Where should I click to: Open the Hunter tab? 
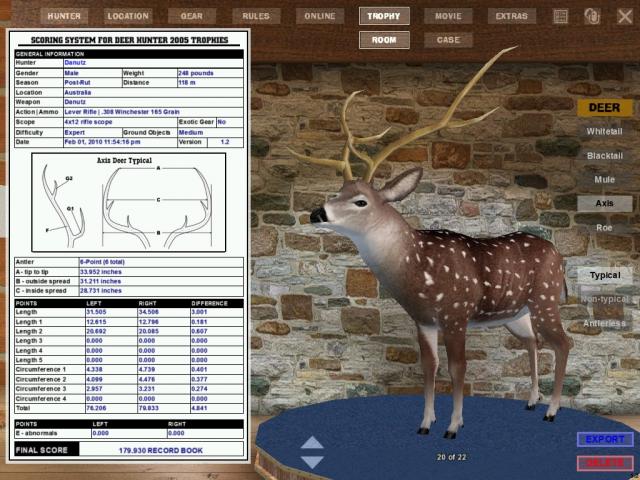(64, 16)
